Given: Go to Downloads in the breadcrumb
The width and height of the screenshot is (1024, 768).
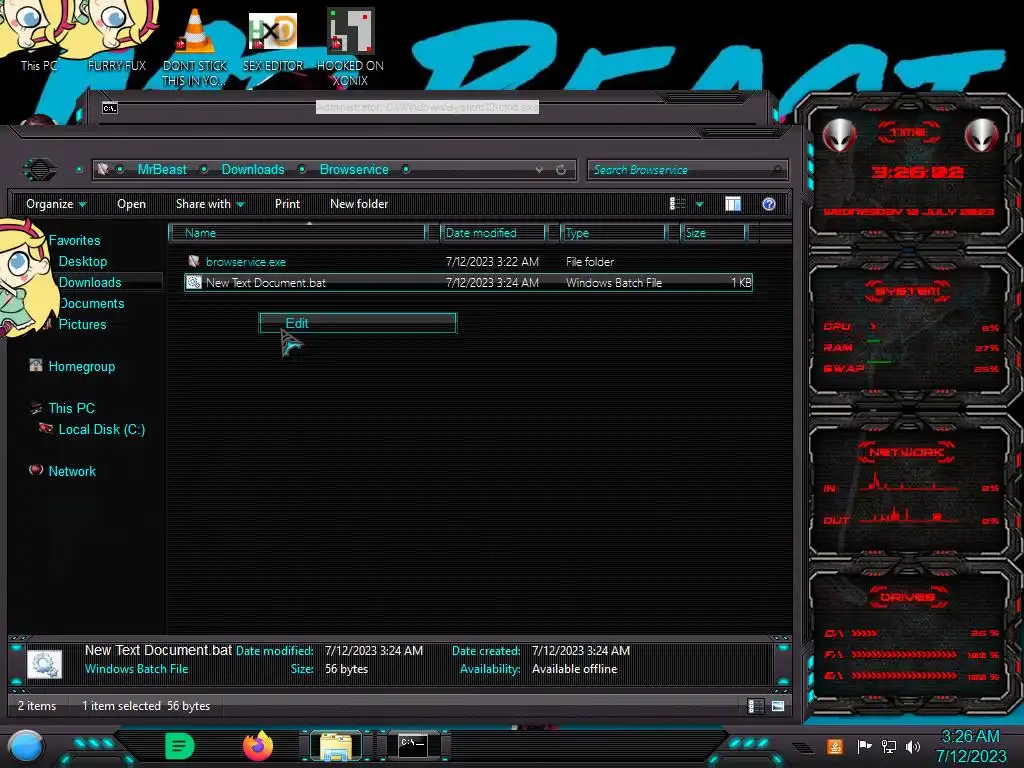Looking at the screenshot, I should pyautogui.click(x=253, y=169).
